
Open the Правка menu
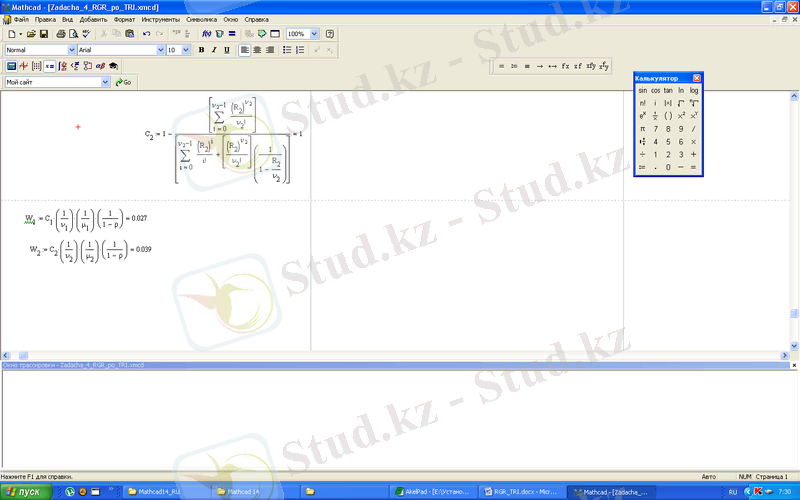[45, 19]
